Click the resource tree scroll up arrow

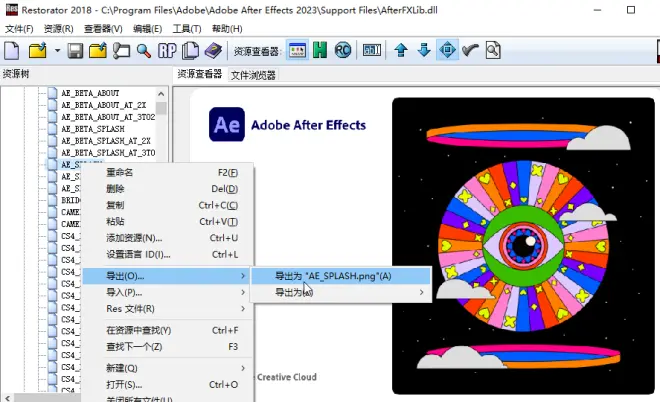click(x=161, y=93)
